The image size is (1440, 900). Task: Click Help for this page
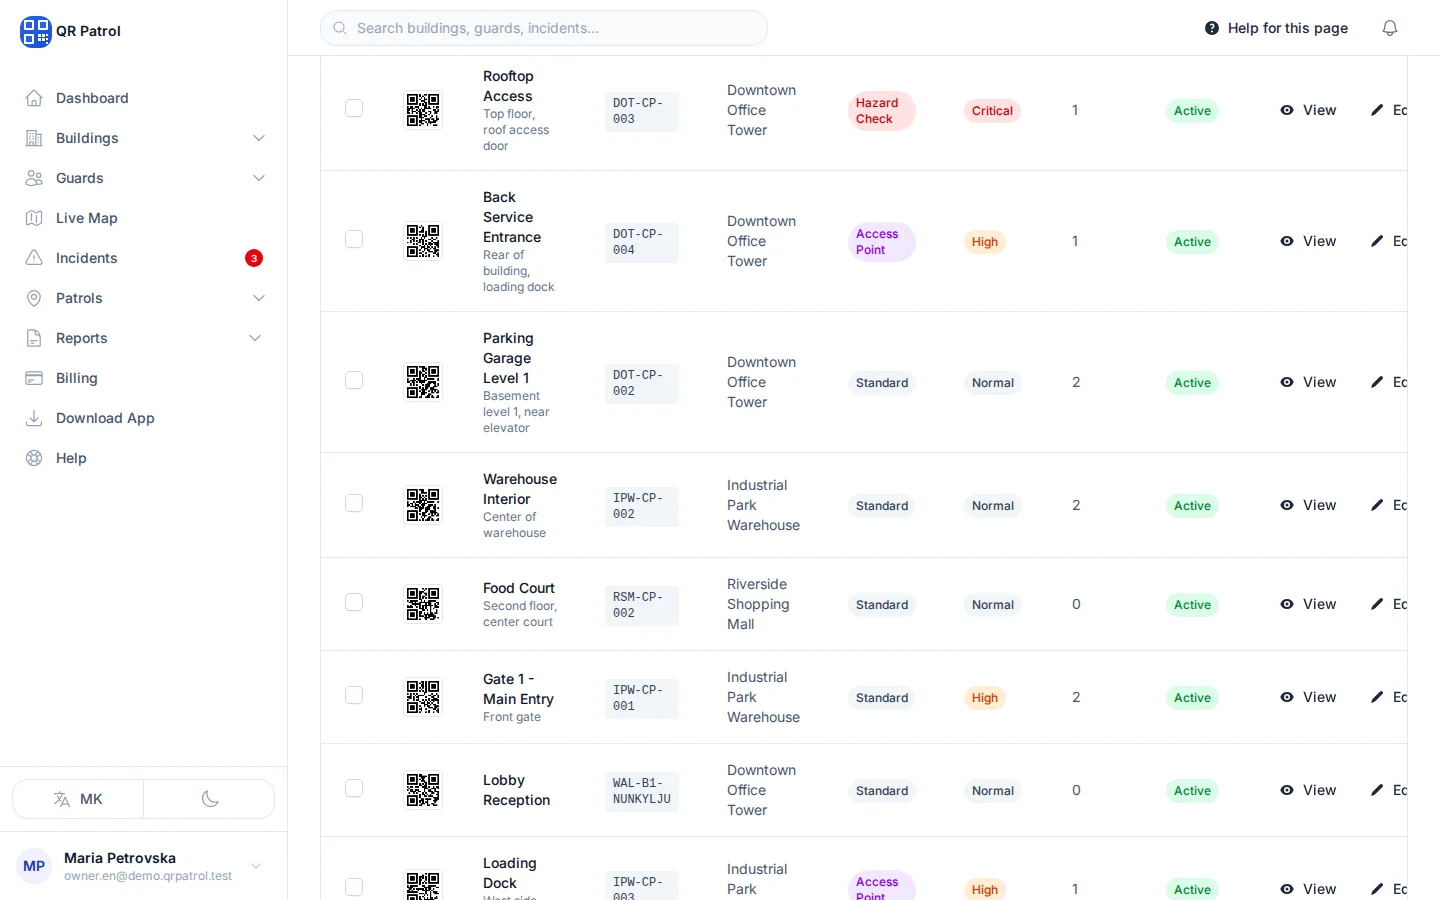[1276, 28]
